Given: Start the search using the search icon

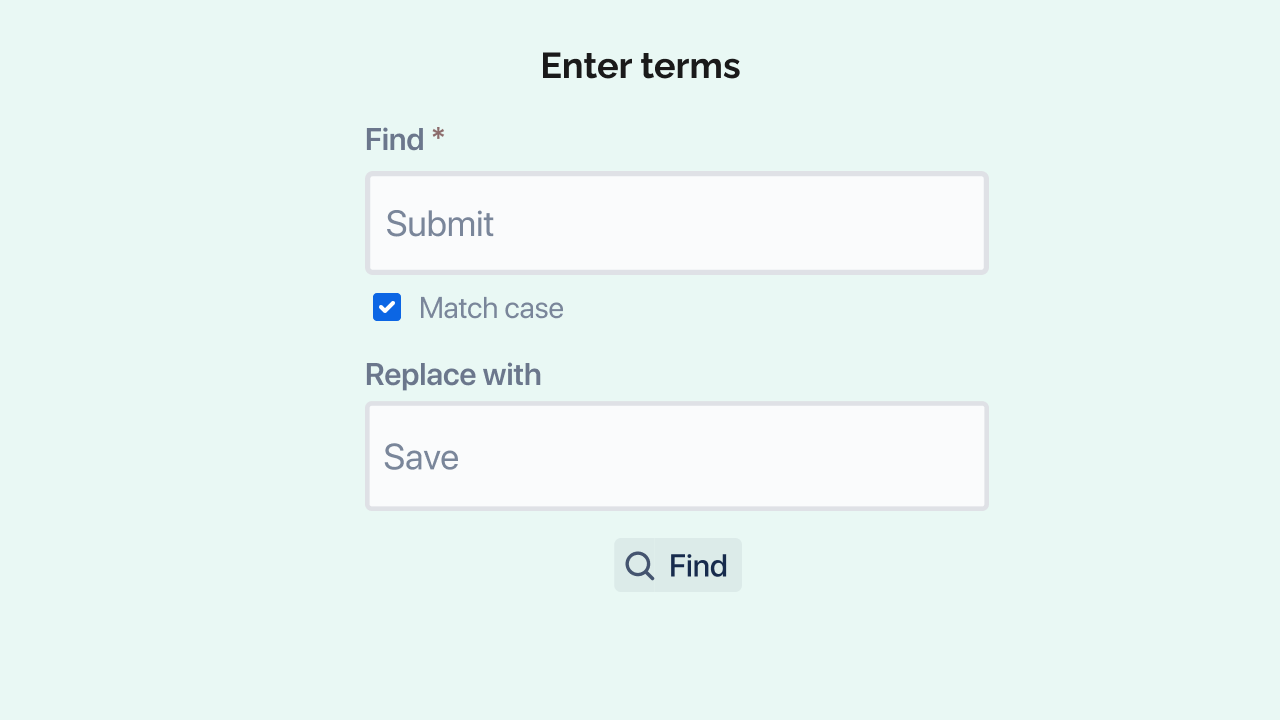Looking at the screenshot, I should coord(640,566).
